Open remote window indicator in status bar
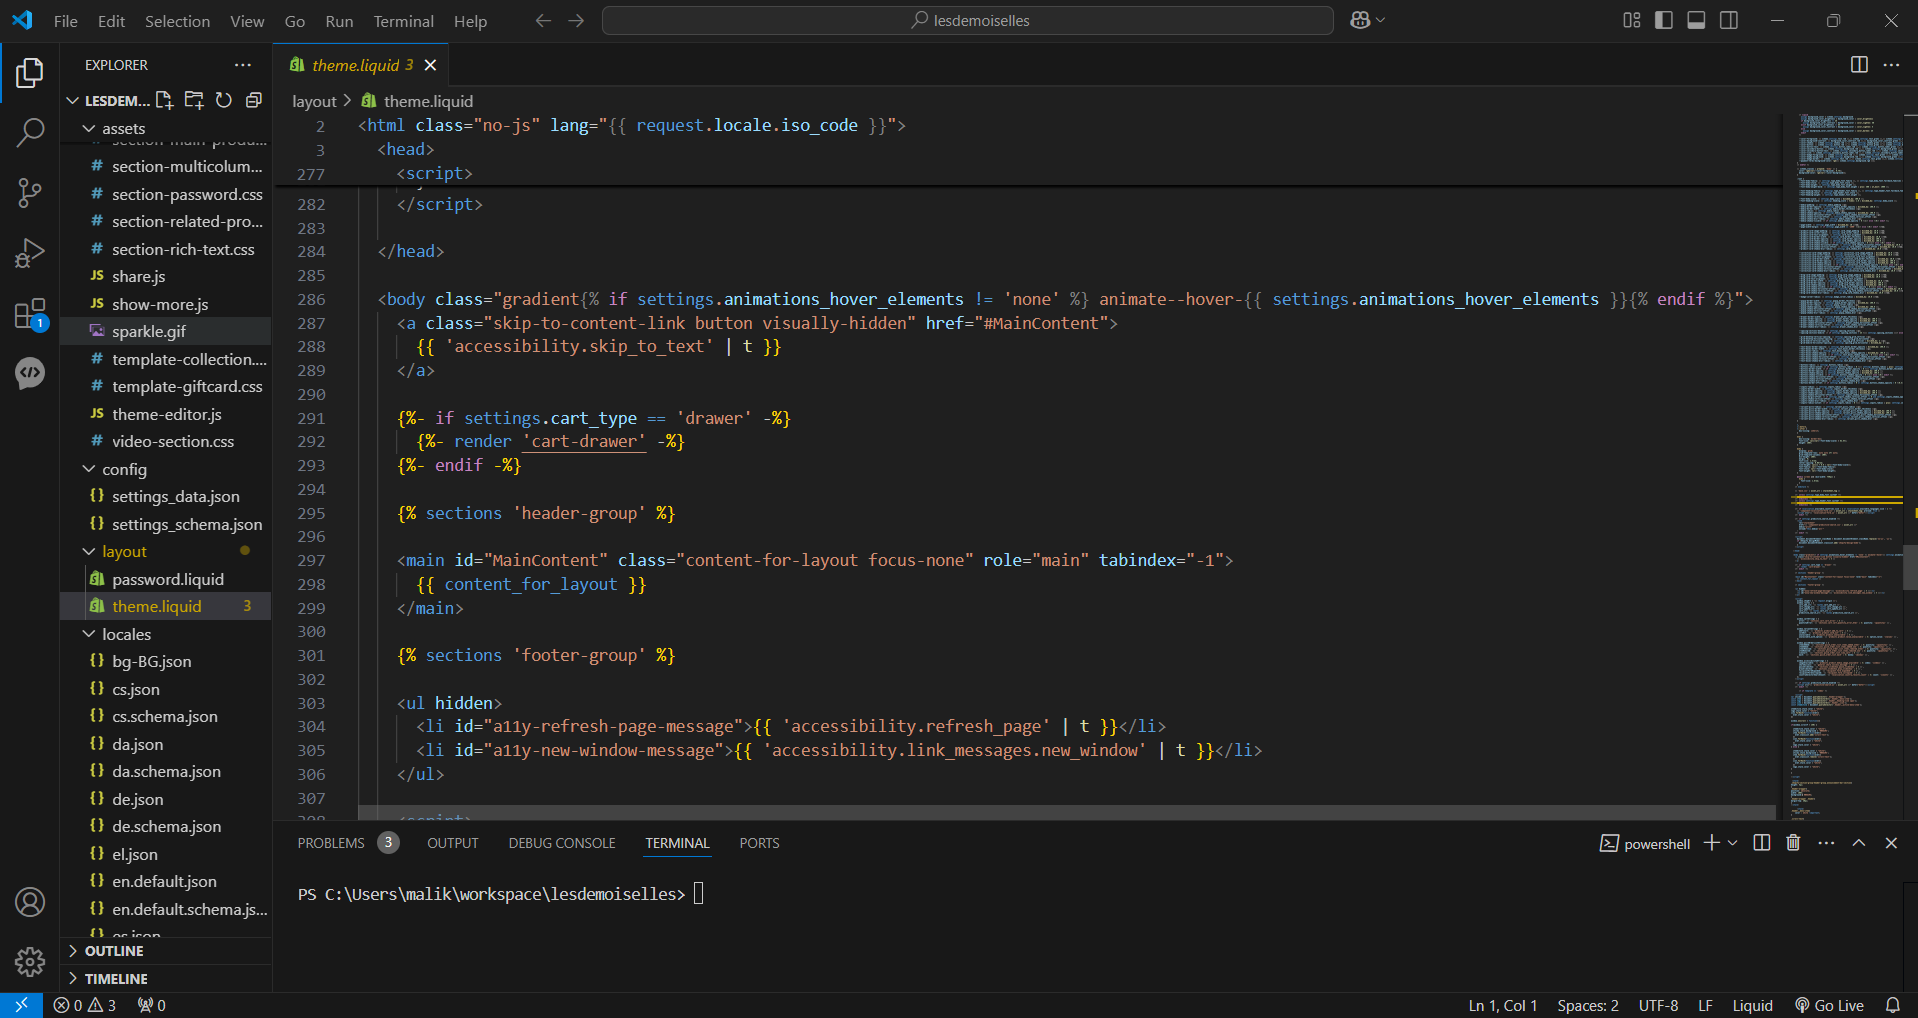Image resolution: width=1918 pixels, height=1018 pixels. pos(21,1005)
